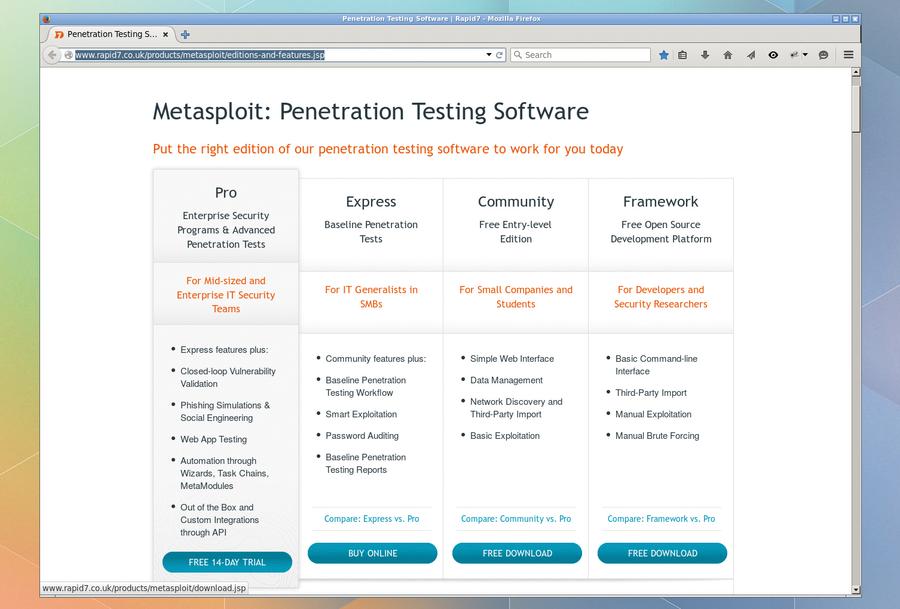Viewport: 900px width, 609px height.
Task: Click the Free 14-Day Trial button
Action: tap(227, 563)
